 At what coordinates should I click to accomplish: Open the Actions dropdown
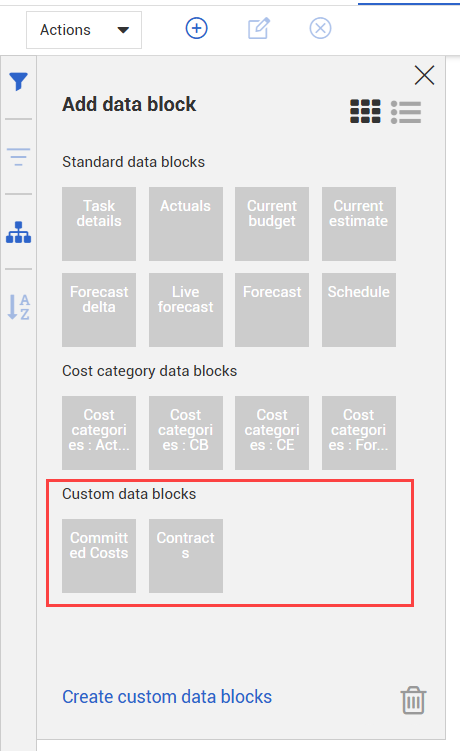click(x=84, y=30)
